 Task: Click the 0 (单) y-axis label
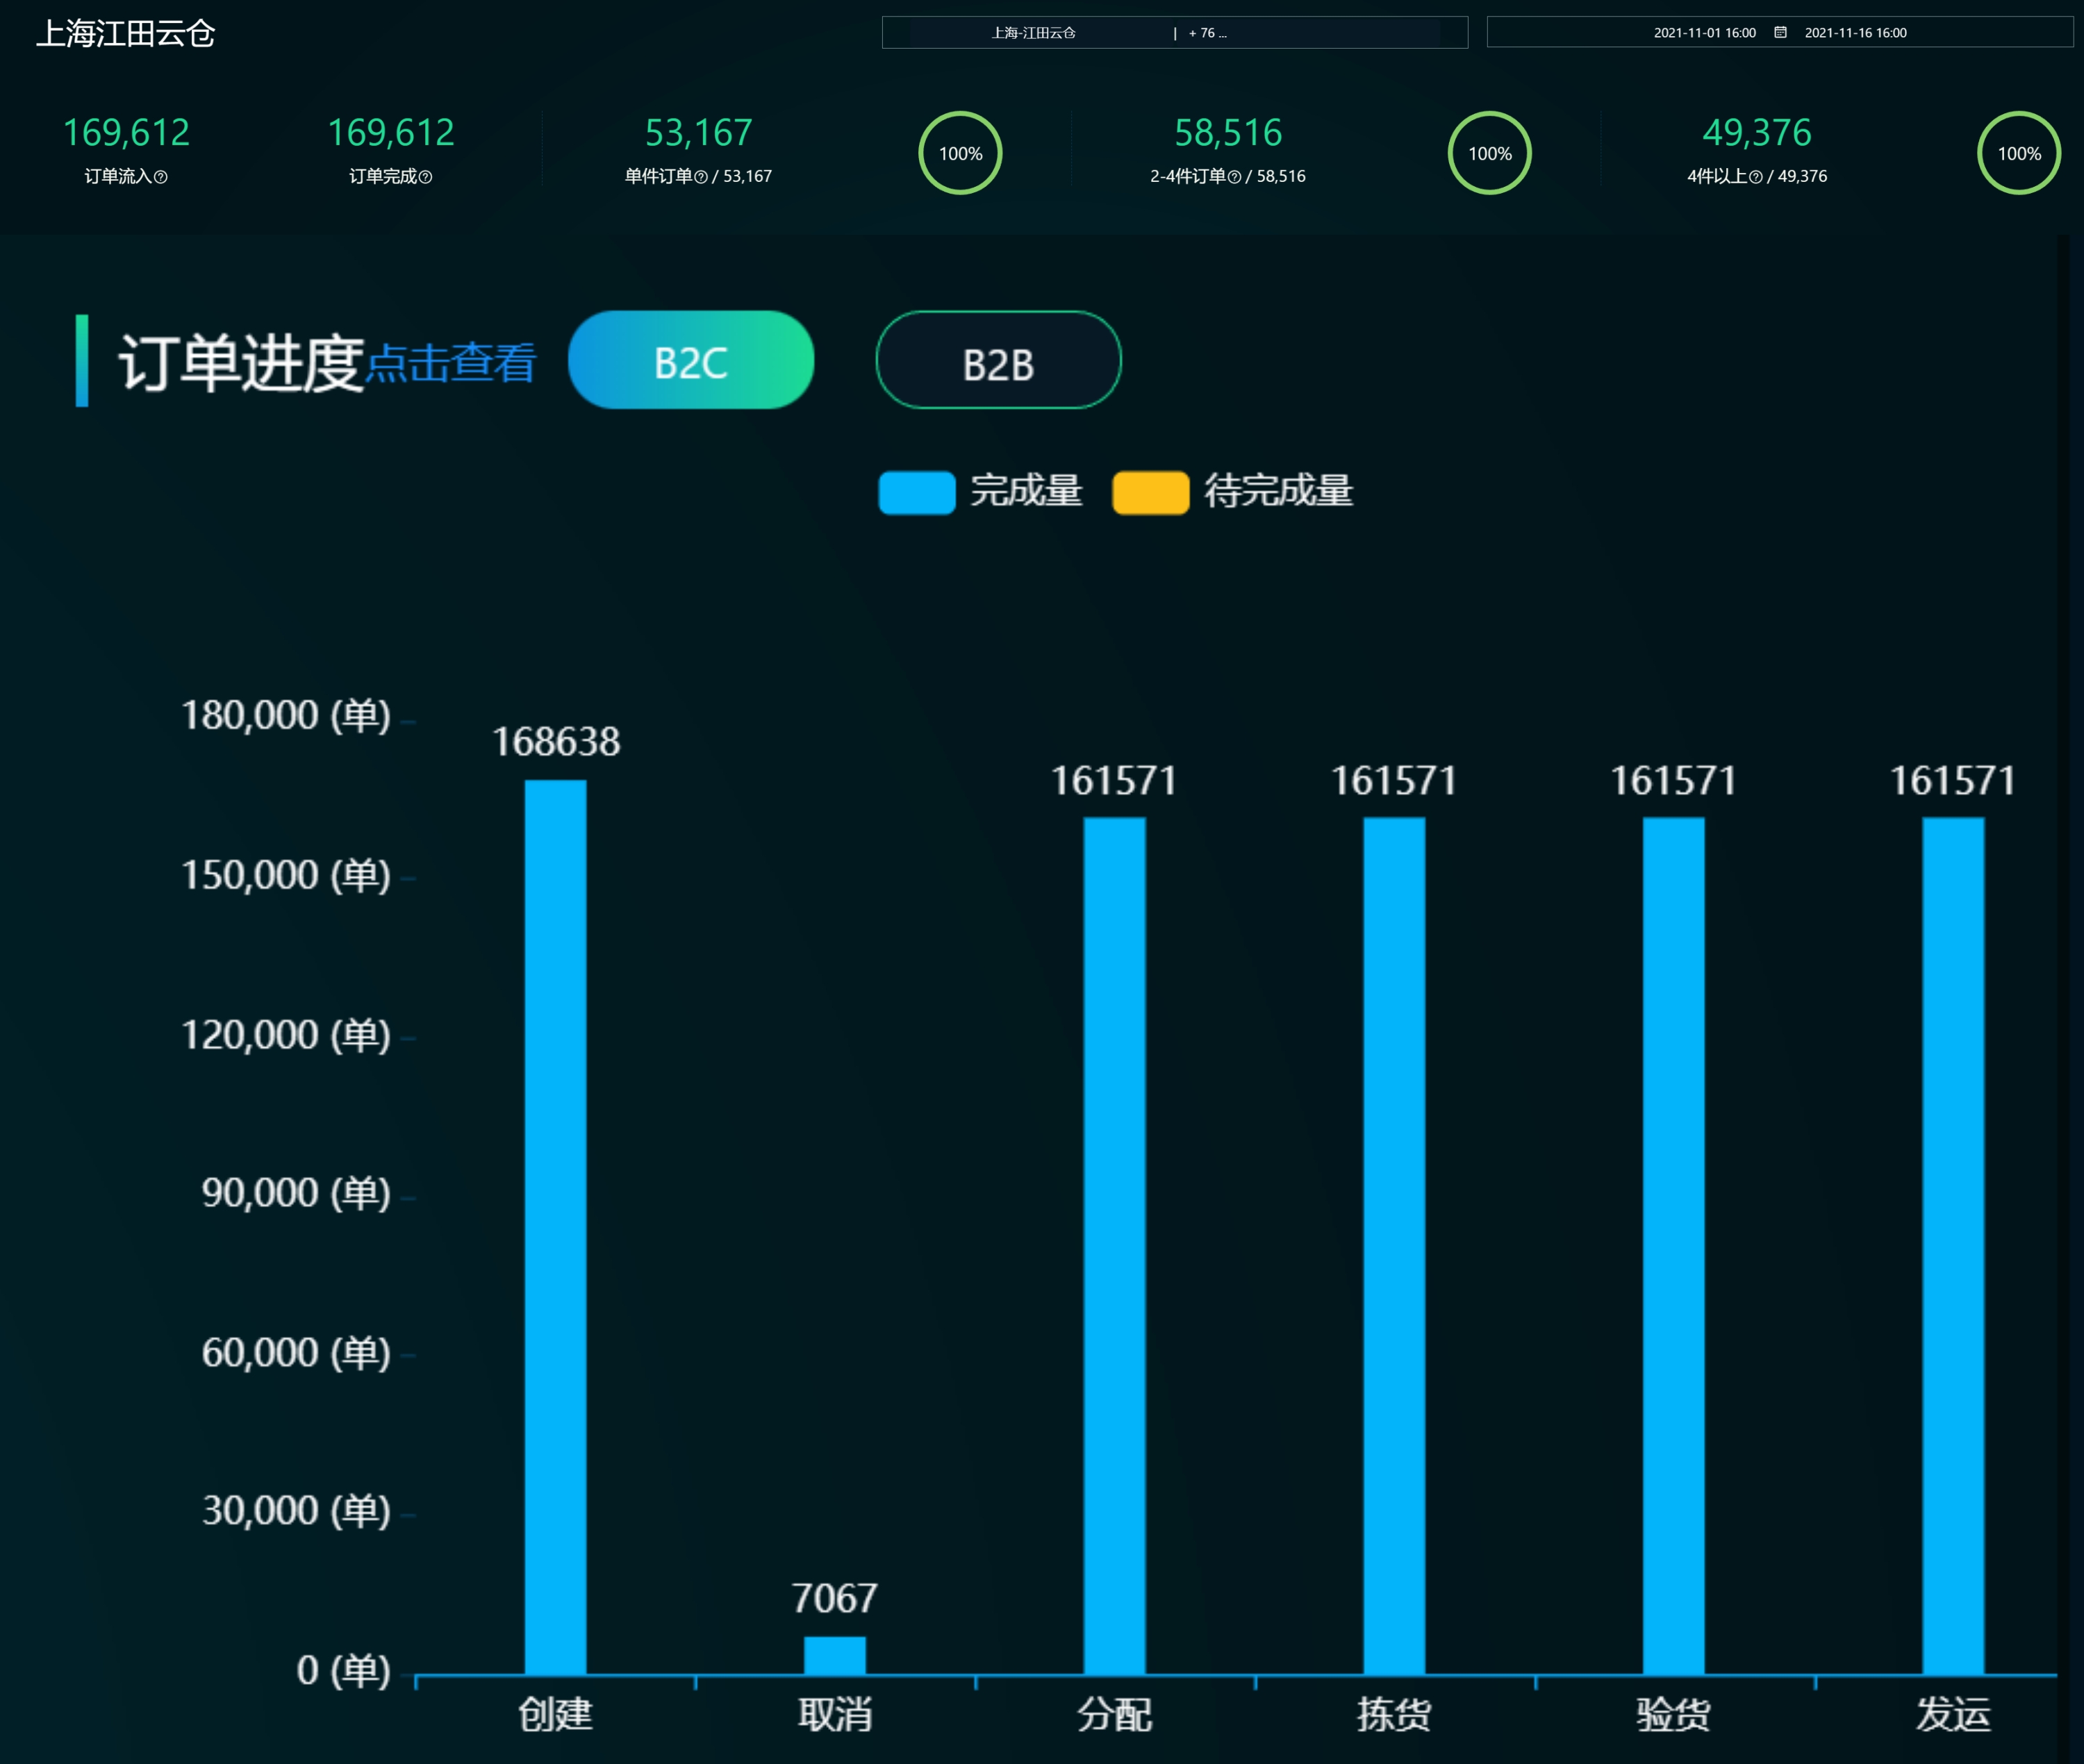click(344, 1671)
